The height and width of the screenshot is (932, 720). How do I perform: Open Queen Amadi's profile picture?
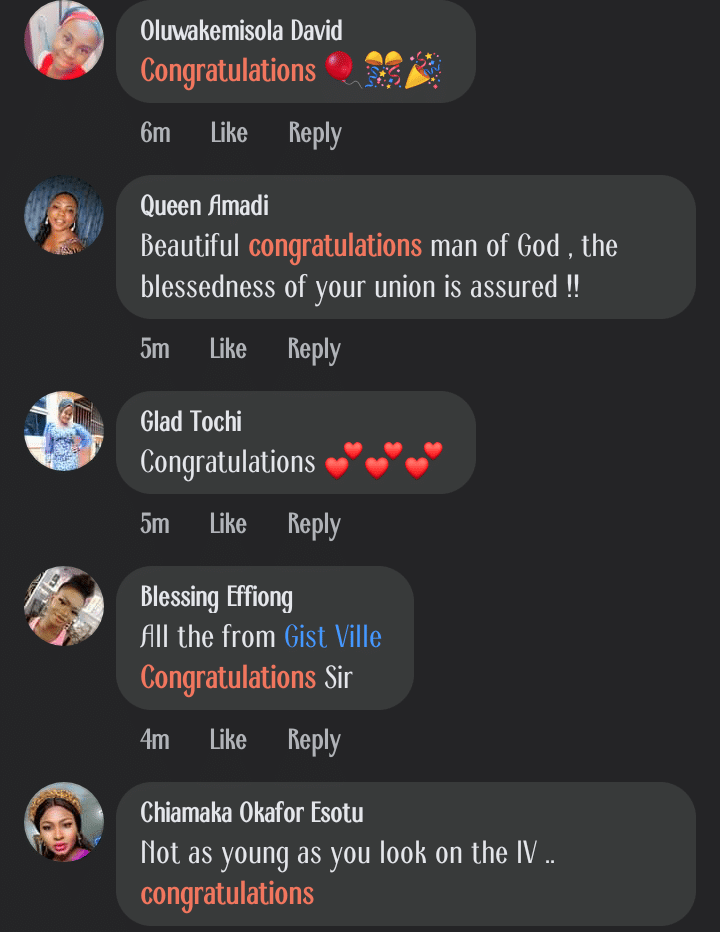tap(64, 216)
